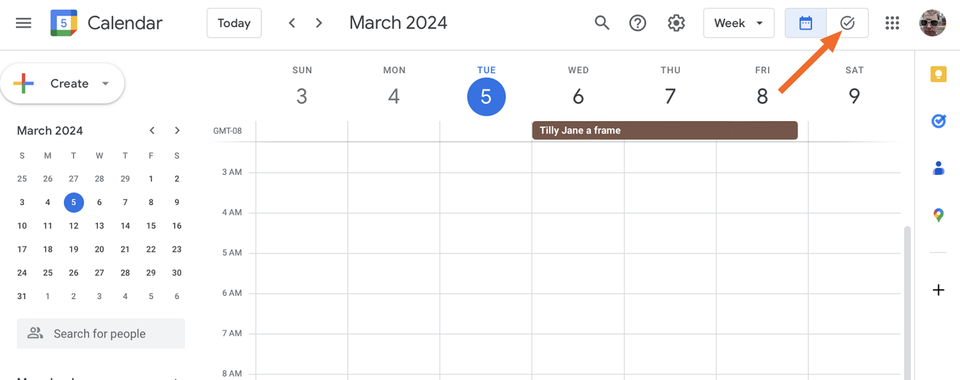Show next month in mini calendar

point(177,130)
